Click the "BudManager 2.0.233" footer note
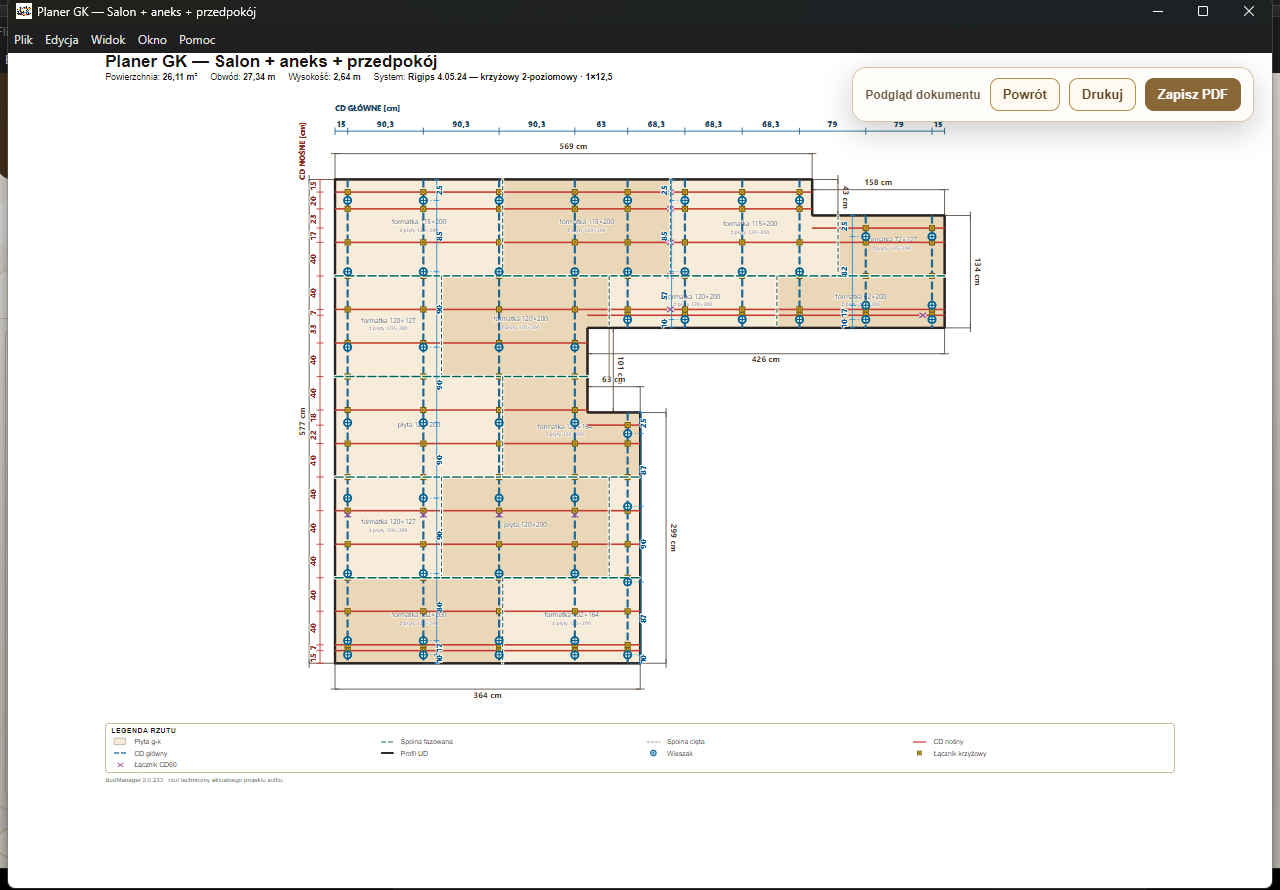The height and width of the screenshot is (890, 1280). (195, 779)
